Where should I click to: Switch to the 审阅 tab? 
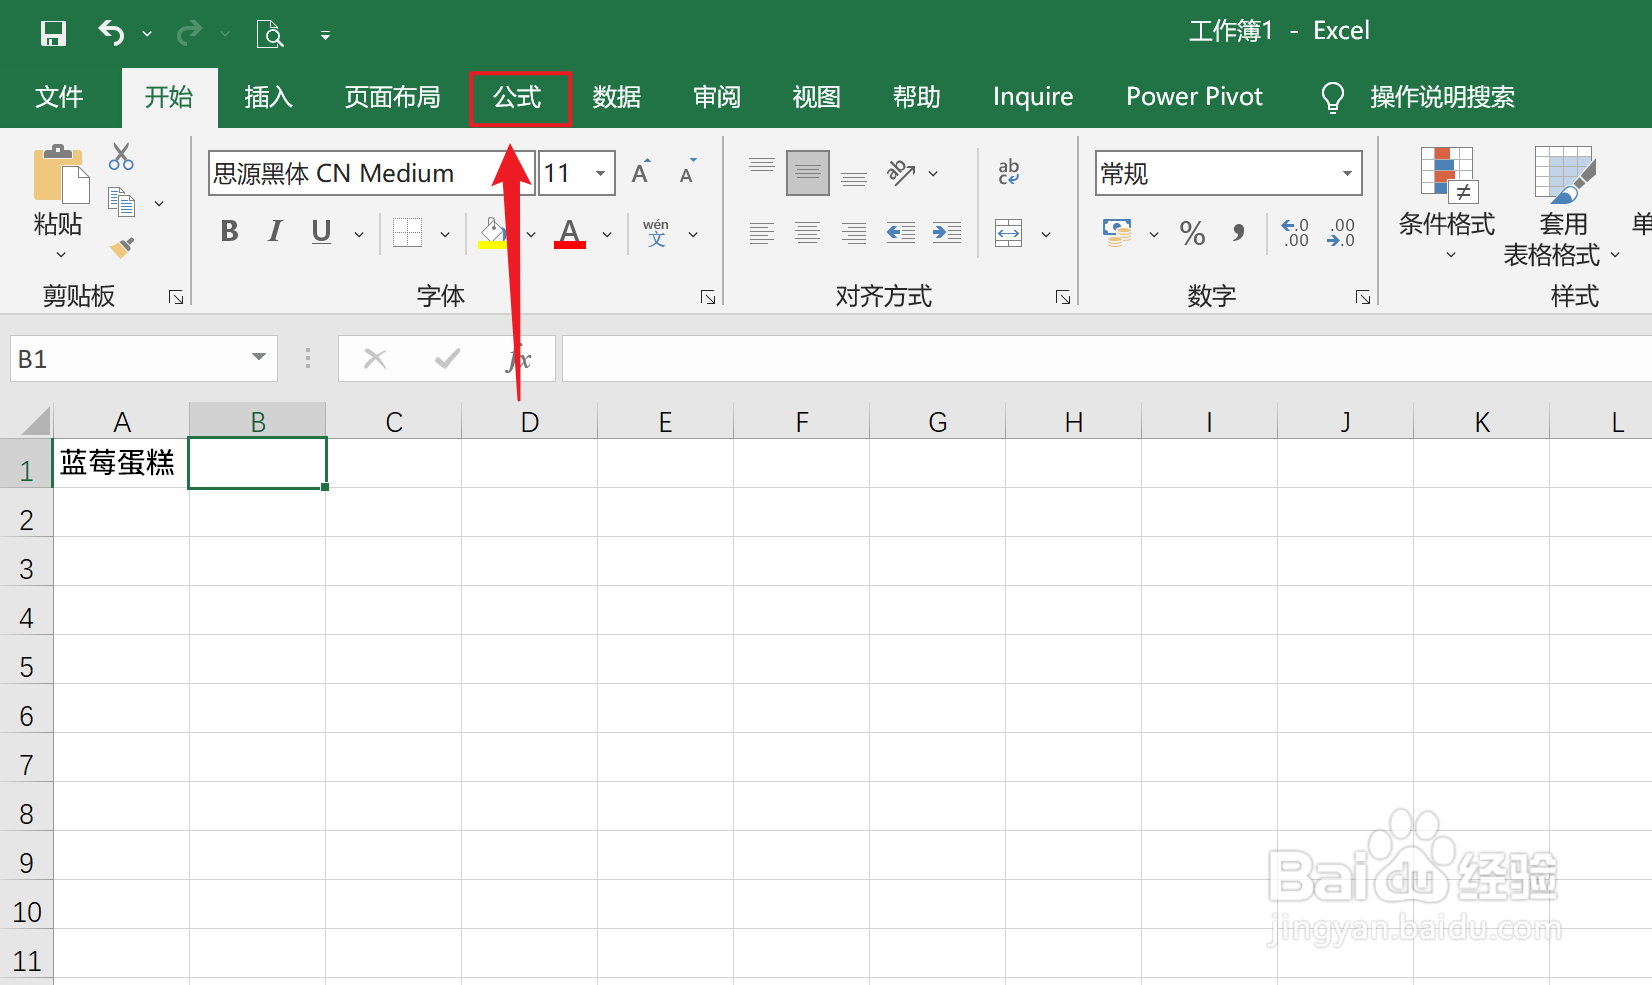click(717, 97)
